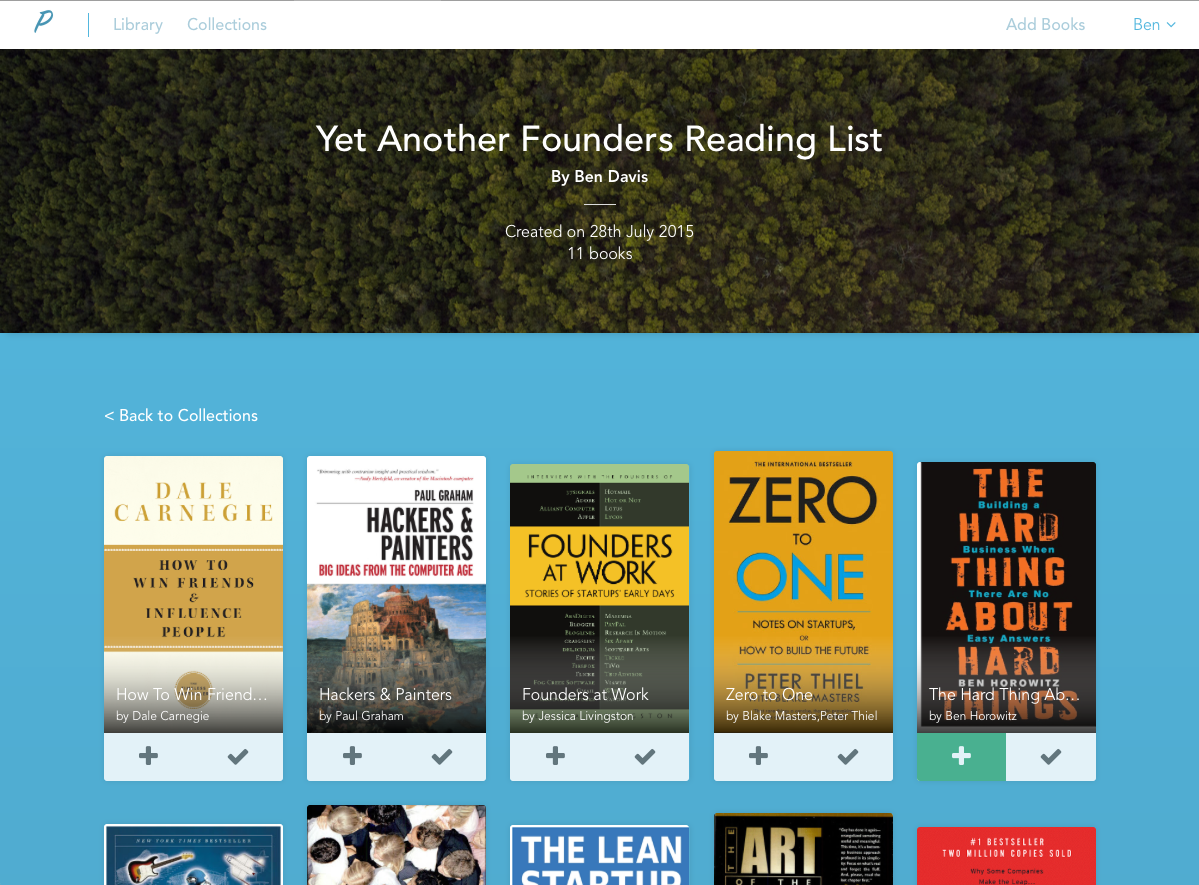Click green plus under The Hard Thing
Screen dimensions: 1199x885
click(961, 756)
